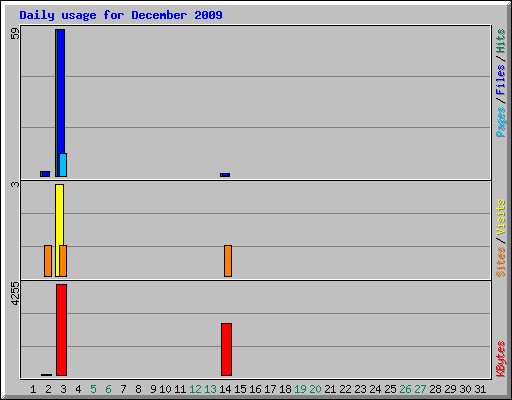Click day label '8' on the axis
This screenshot has height=400, width=512.
click(x=138, y=389)
